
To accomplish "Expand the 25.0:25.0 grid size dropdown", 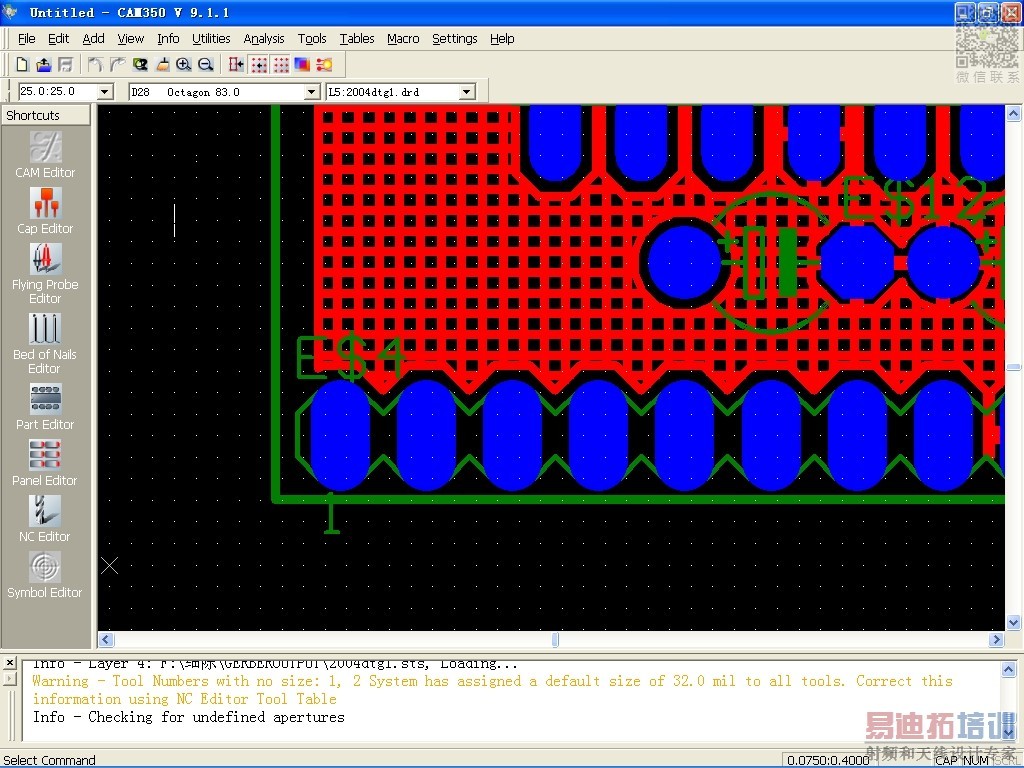I will coord(105,92).
